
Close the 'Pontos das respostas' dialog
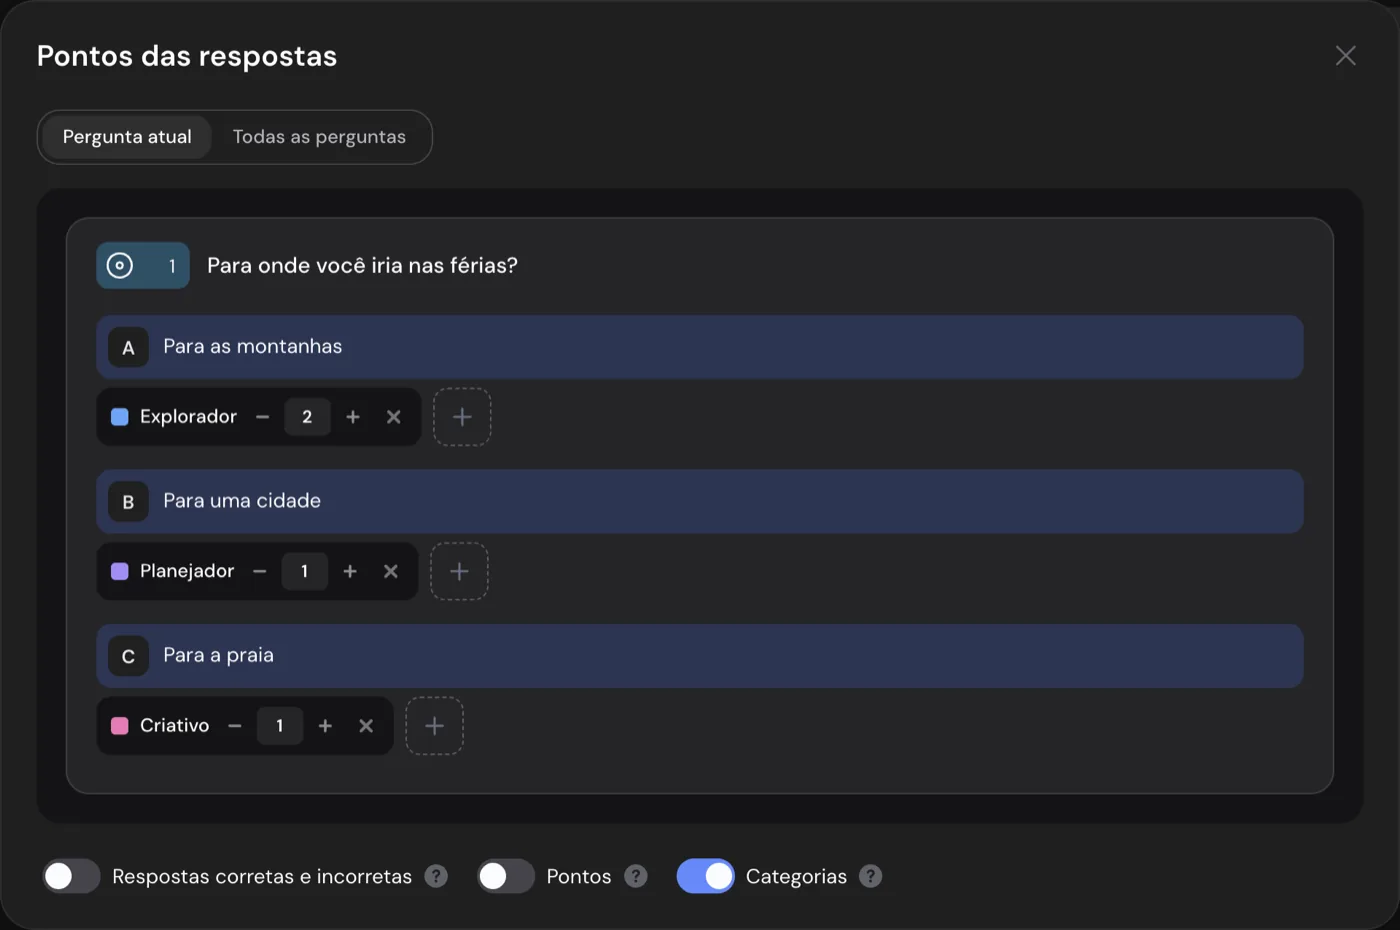tap(1346, 56)
